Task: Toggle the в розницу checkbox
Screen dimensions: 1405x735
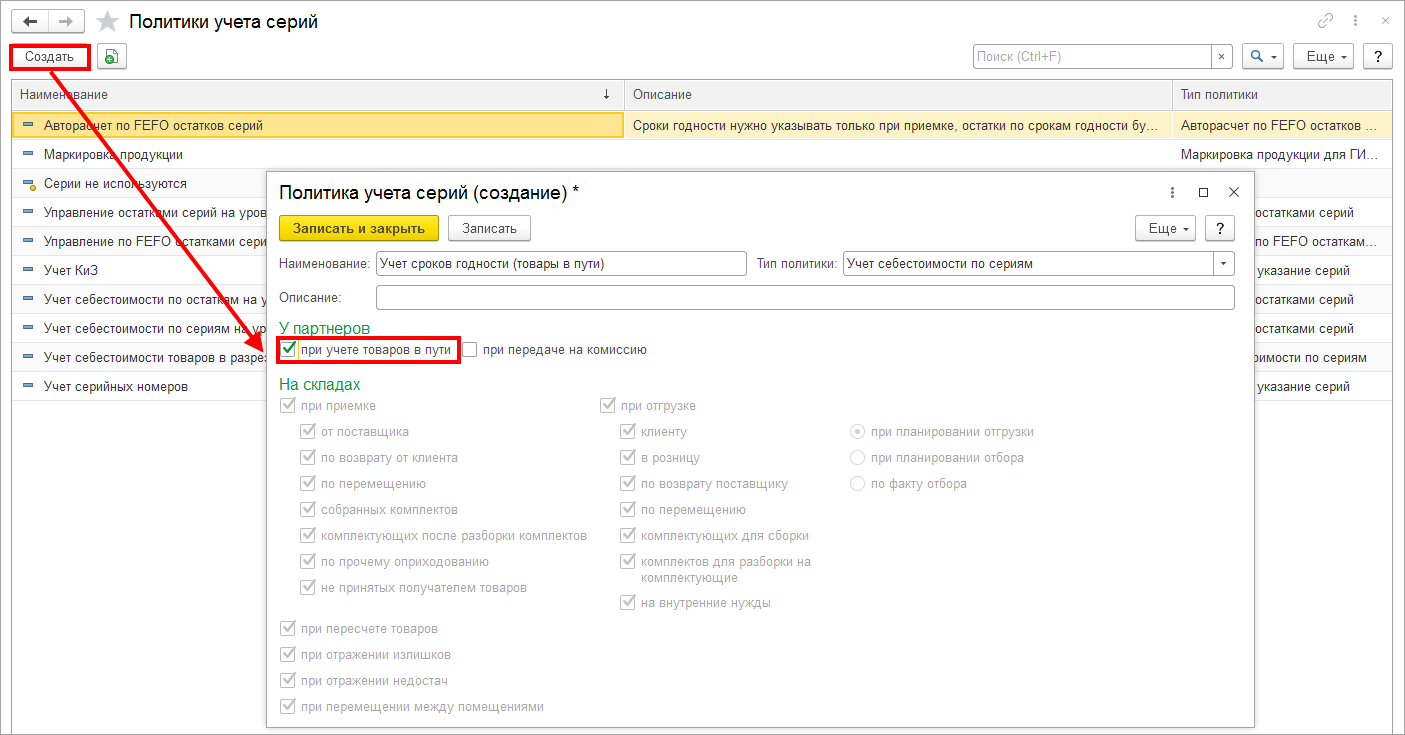Action: 628,458
